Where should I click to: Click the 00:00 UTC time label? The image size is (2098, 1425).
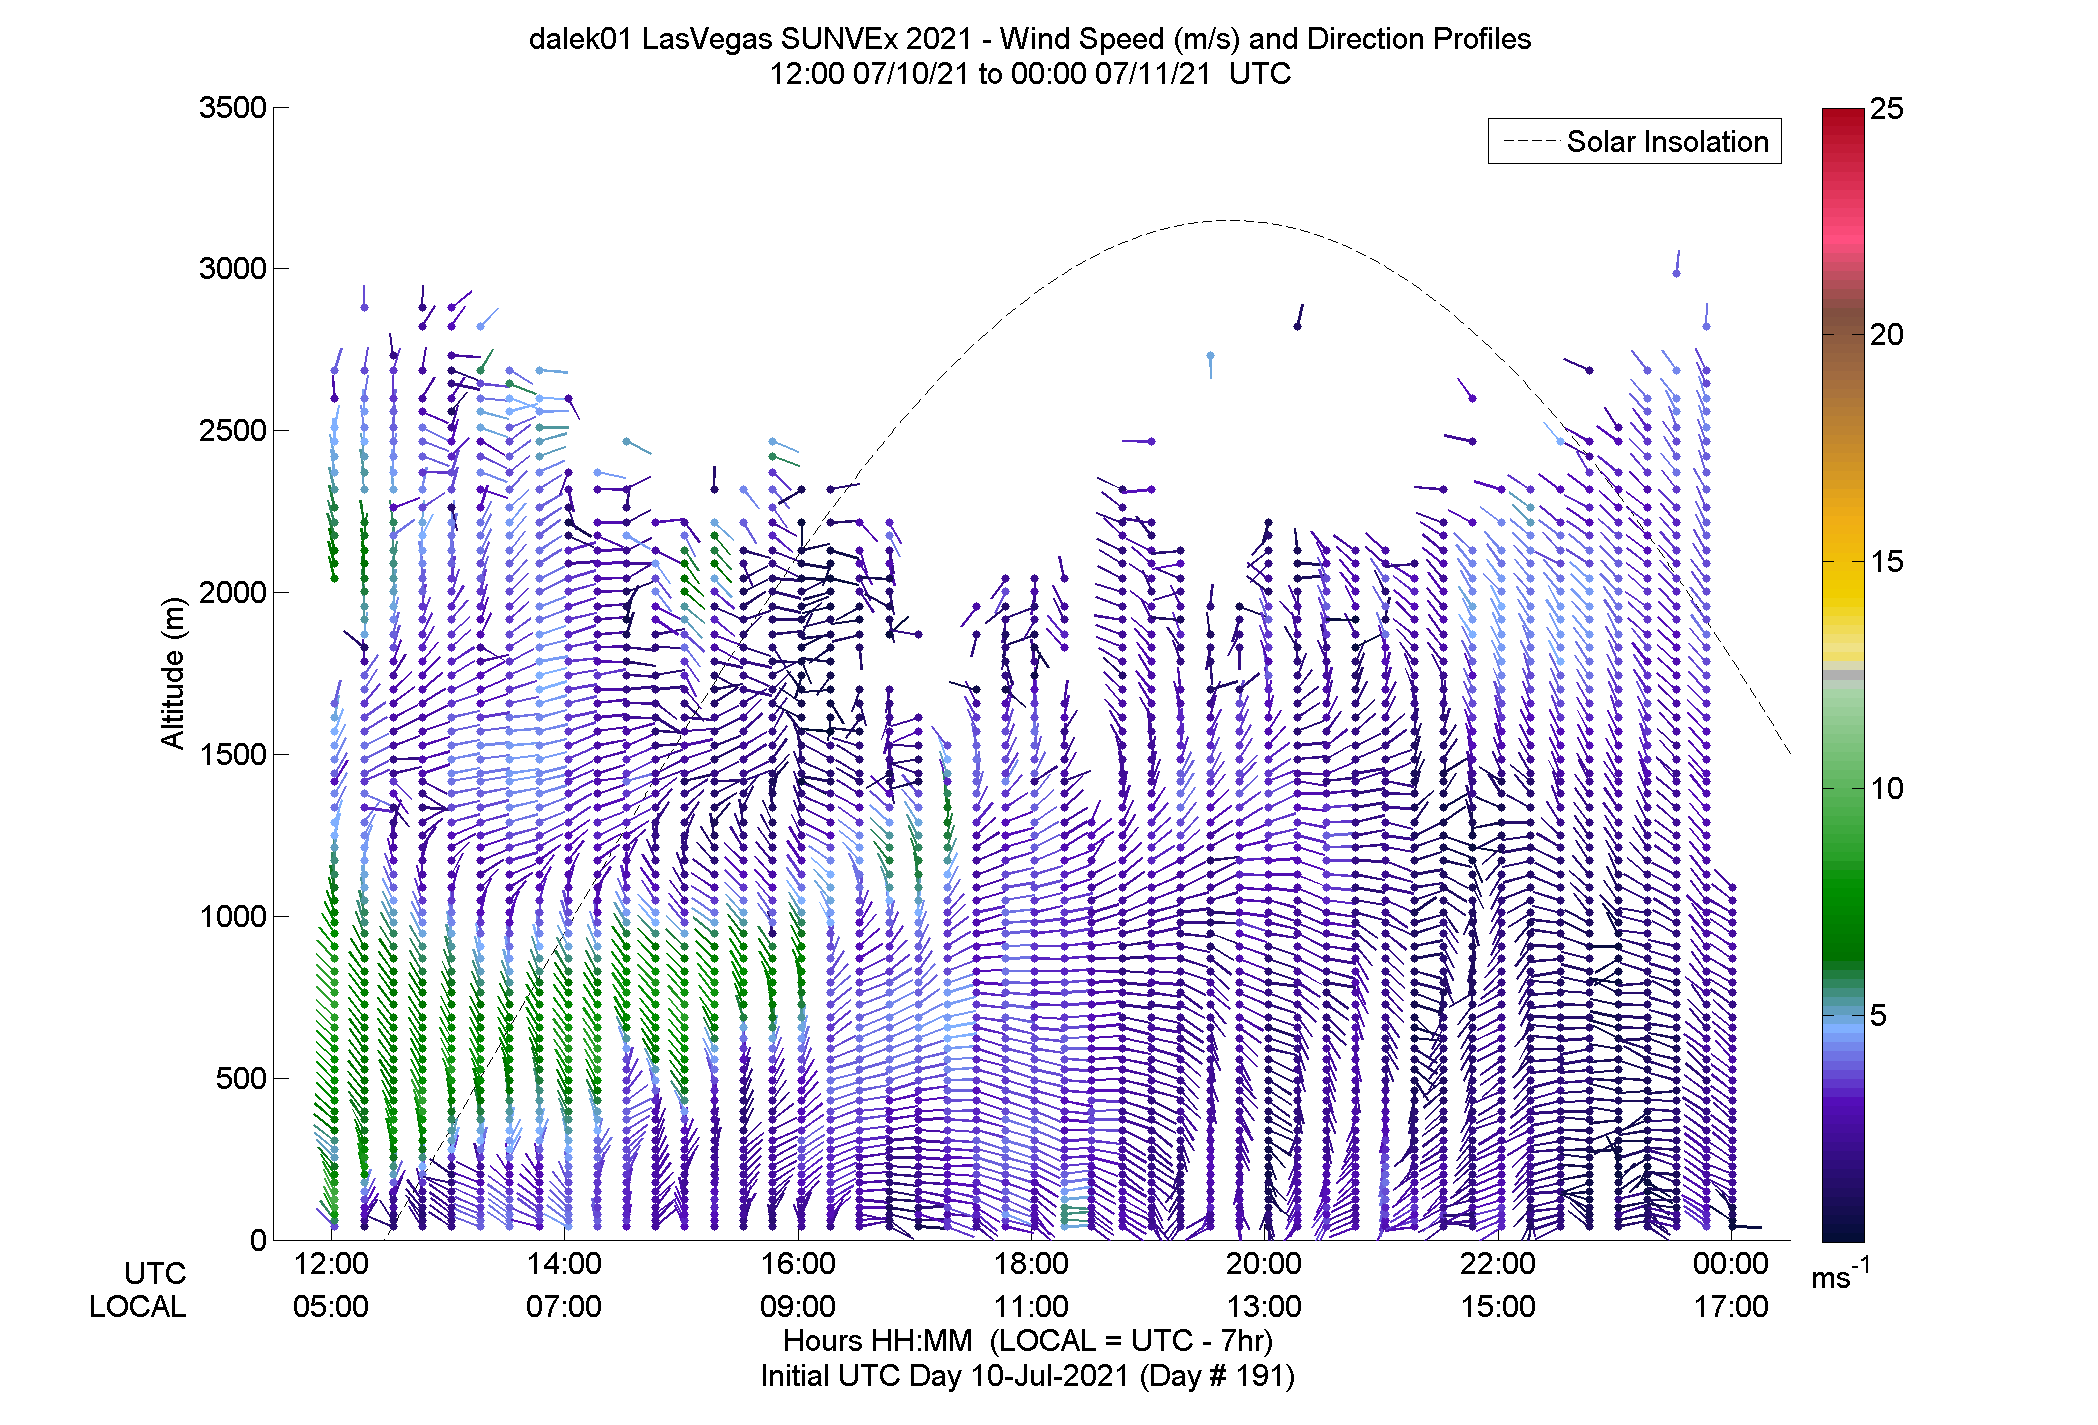coord(1731,1264)
